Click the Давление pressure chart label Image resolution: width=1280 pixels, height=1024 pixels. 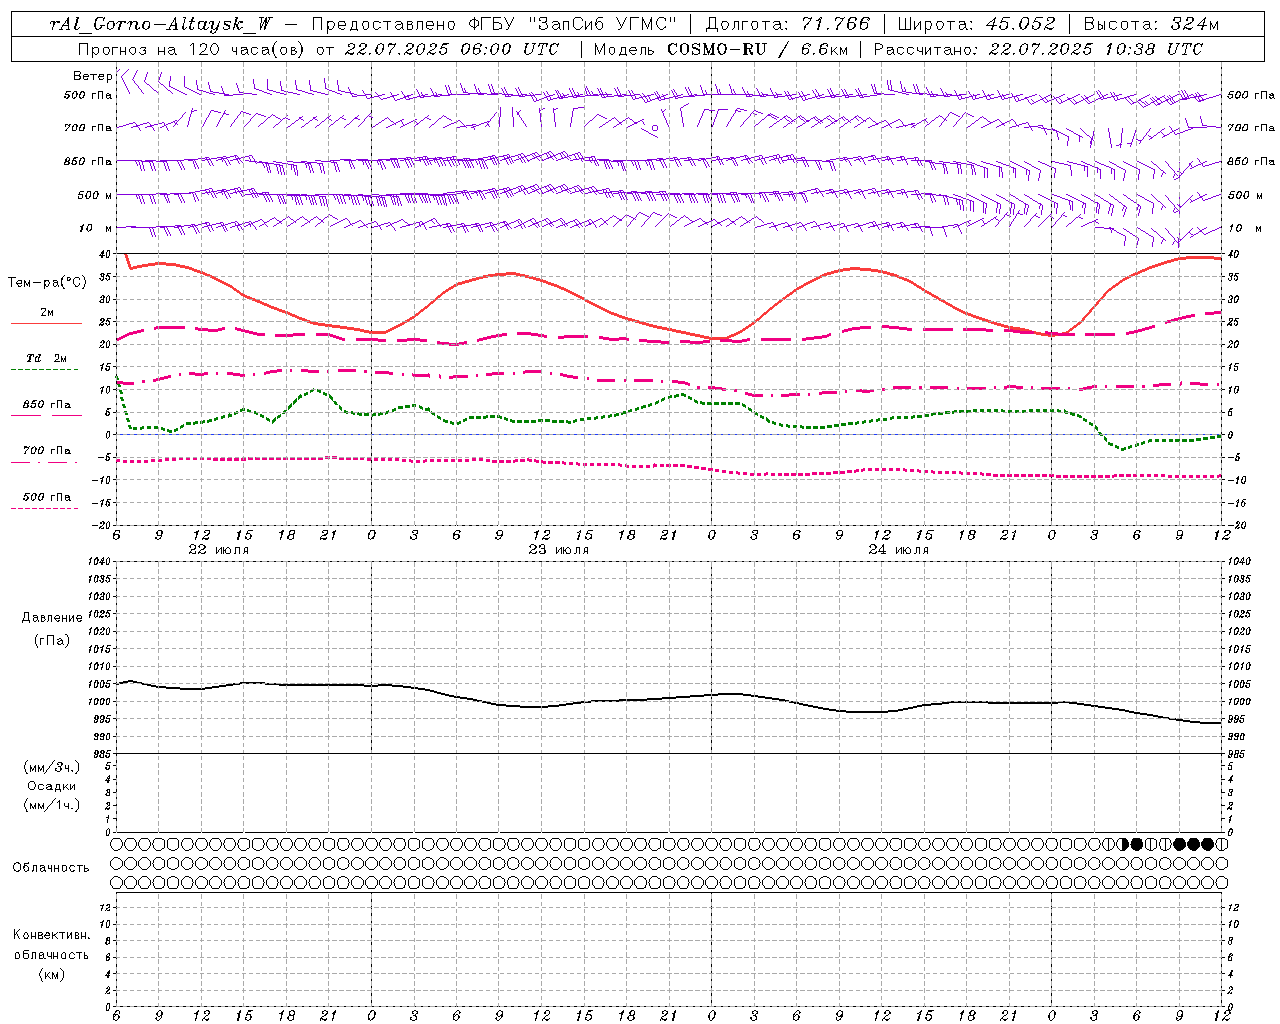click(x=52, y=617)
